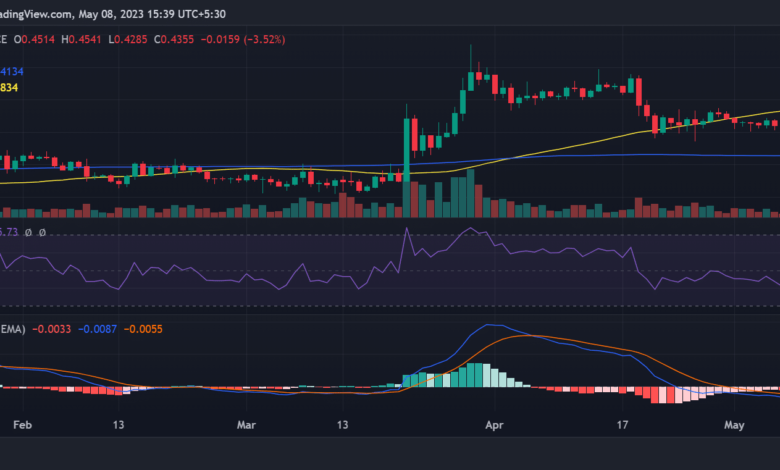Click the tall green breakout candle in late March
Image resolution: width=780 pixels, height=470 pixels.
pyautogui.click(x=406, y=150)
